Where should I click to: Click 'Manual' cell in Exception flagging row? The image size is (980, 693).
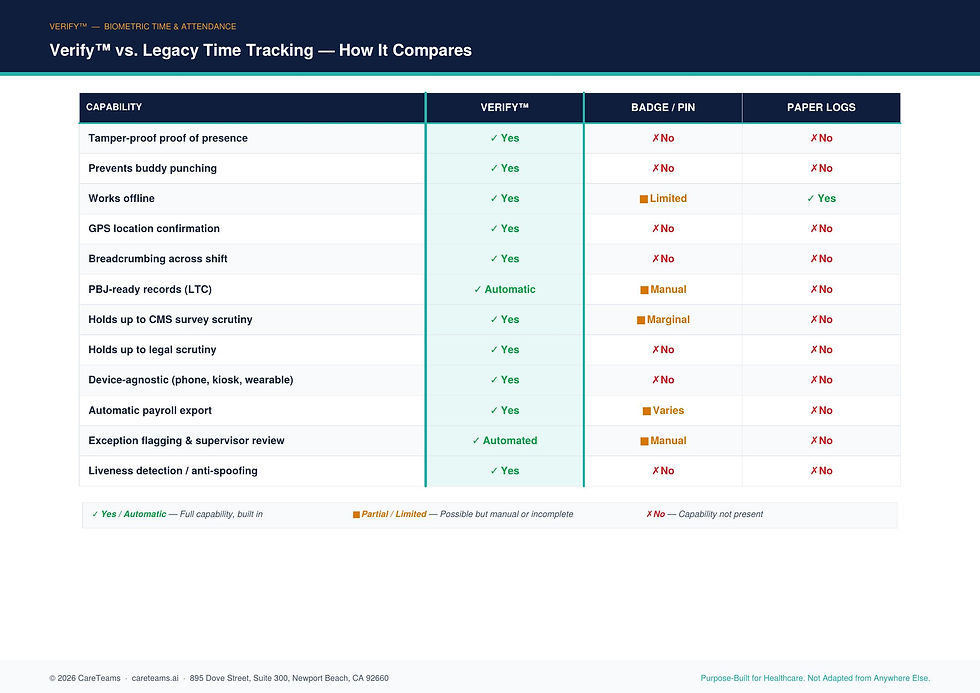(x=663, y=441)
